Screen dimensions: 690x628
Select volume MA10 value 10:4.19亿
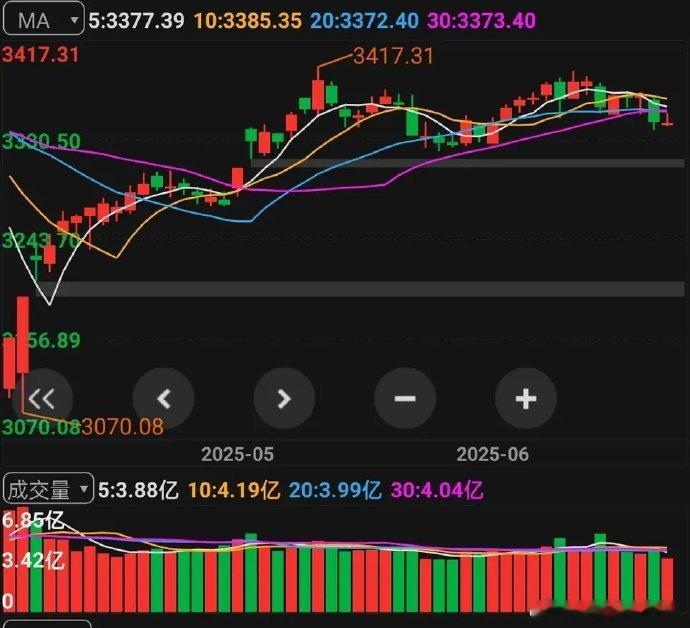pos(234,490)
